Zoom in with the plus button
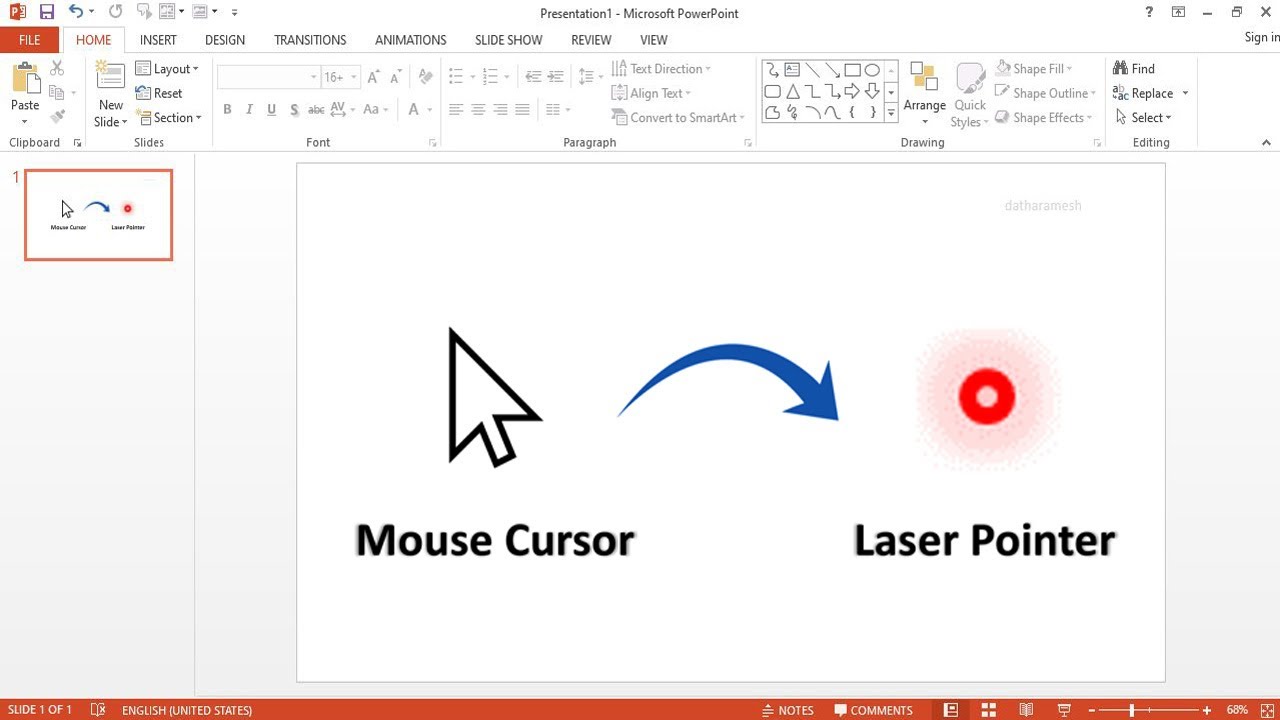 [x=1208, y=710]
